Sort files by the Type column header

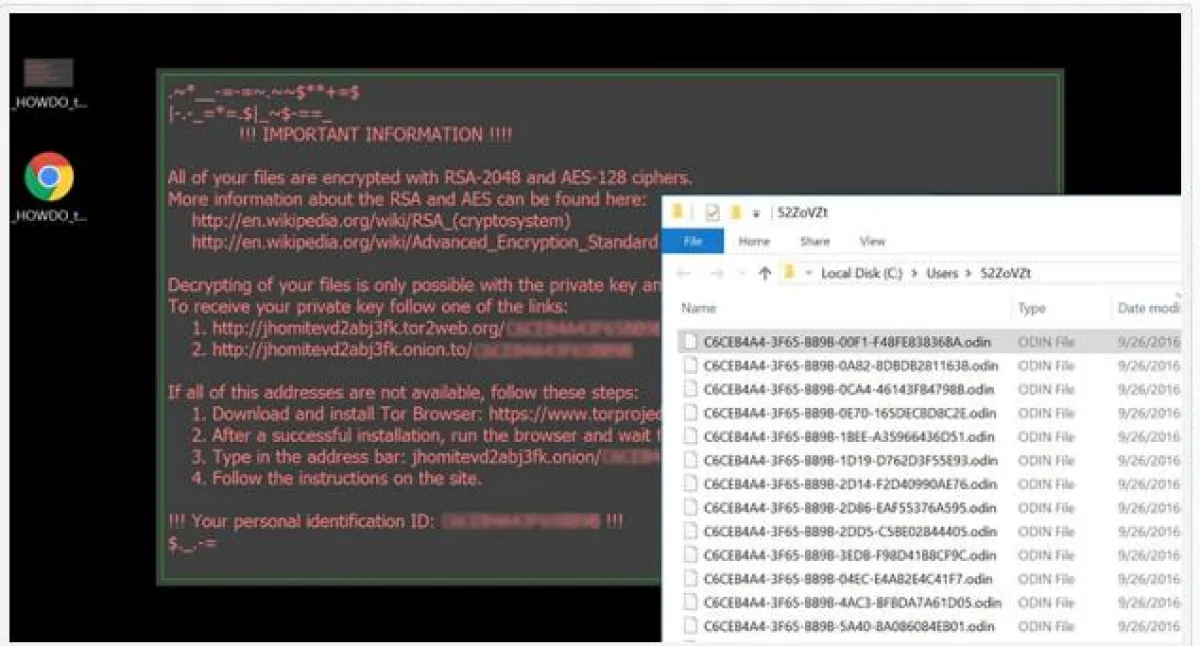coord(1031,308)
